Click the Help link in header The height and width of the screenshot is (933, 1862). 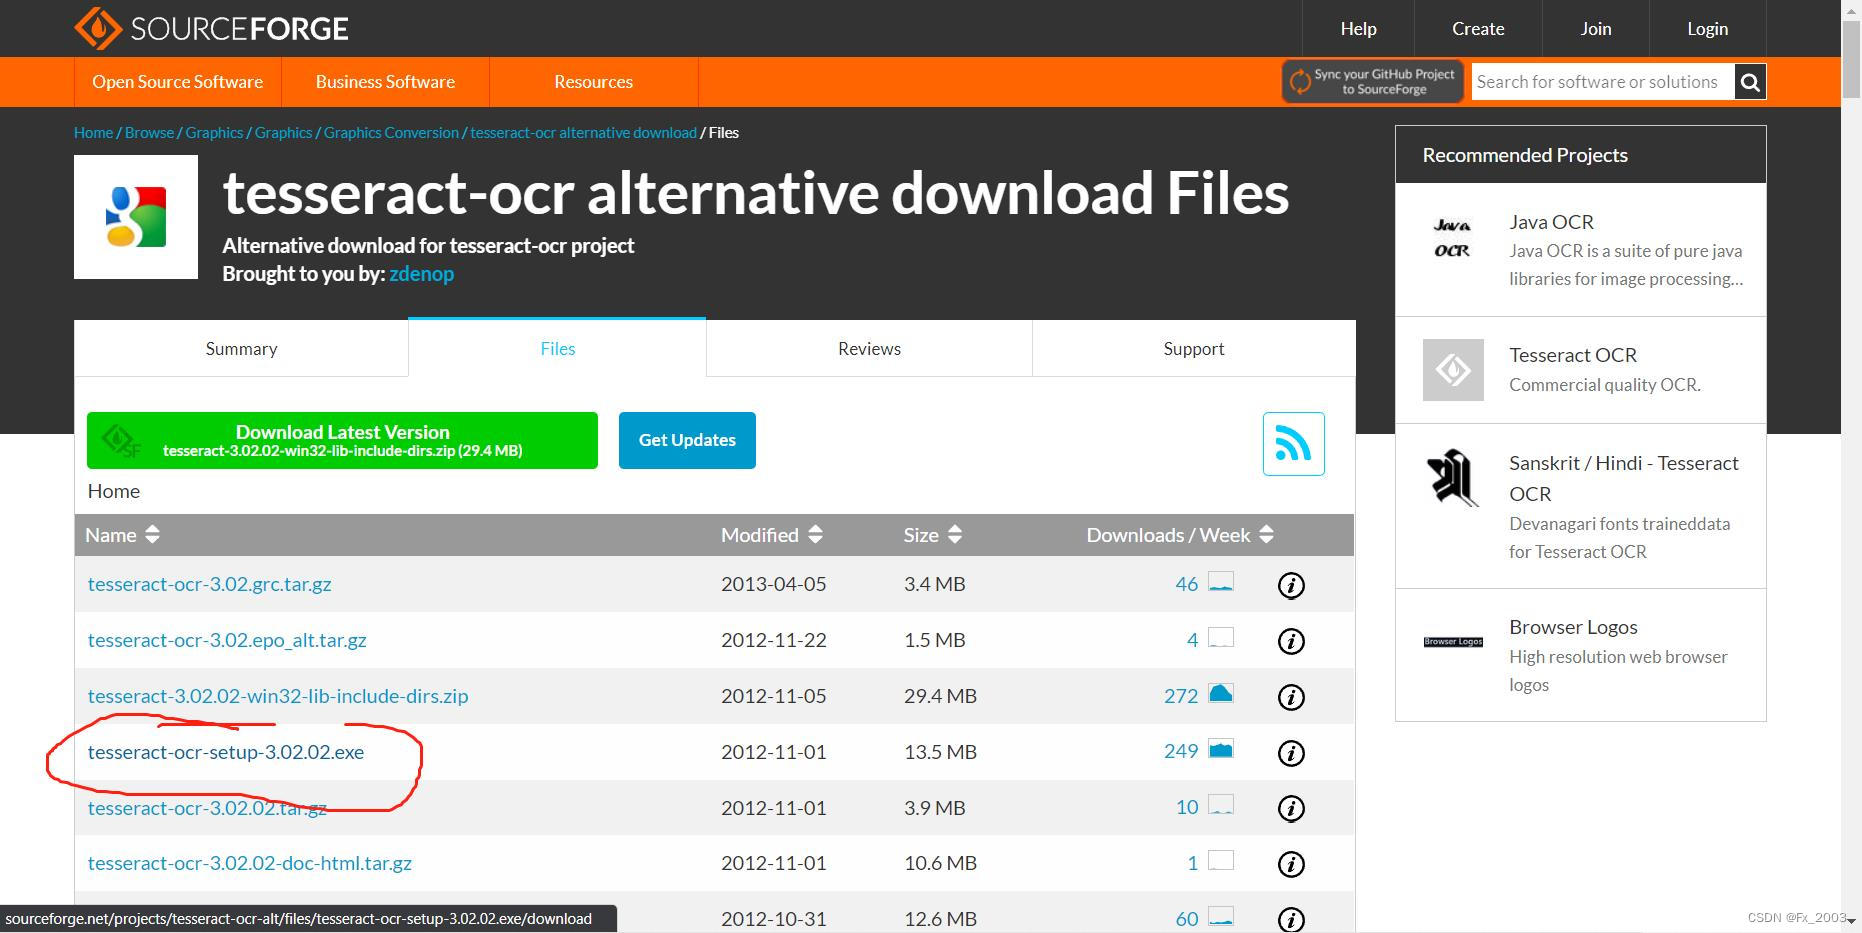click(1358, 29)
